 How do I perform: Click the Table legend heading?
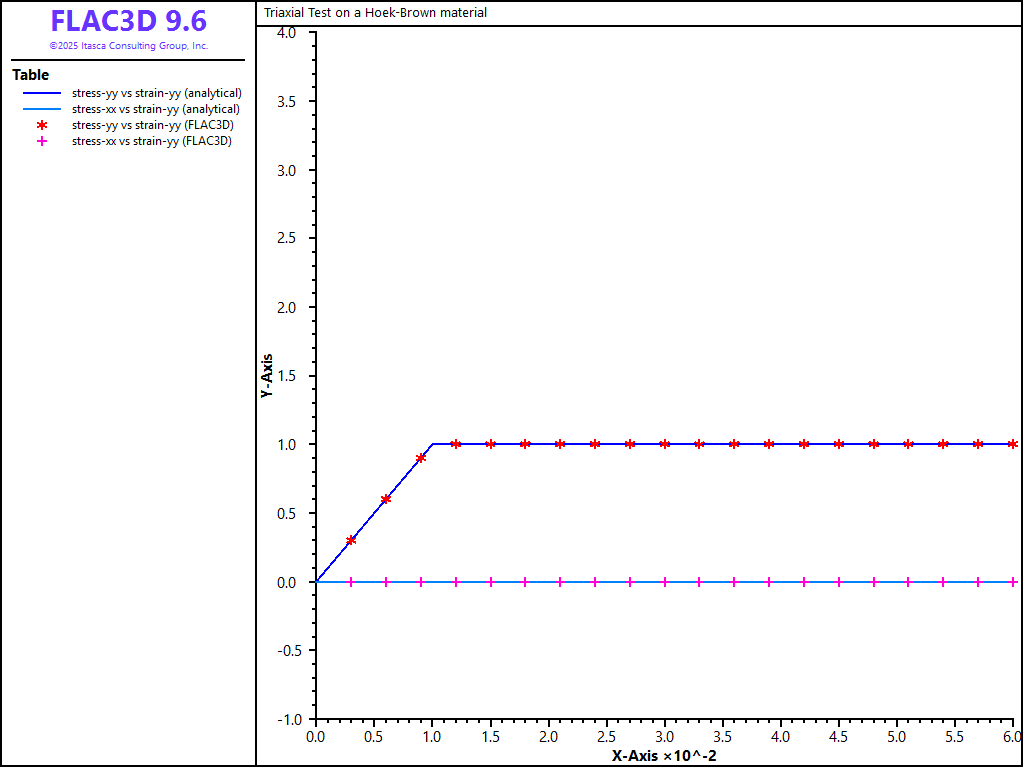pyautogui.click(x=30, y=75)
